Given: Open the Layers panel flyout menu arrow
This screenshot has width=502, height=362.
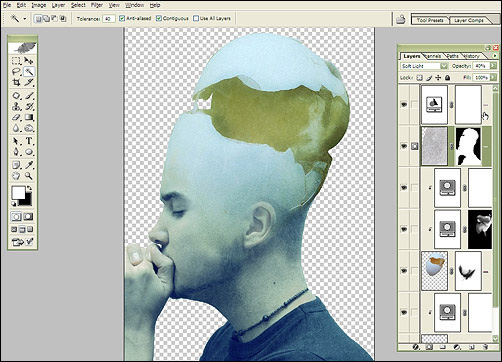Looking at the screenshot, I should click(x=495, y=56).
